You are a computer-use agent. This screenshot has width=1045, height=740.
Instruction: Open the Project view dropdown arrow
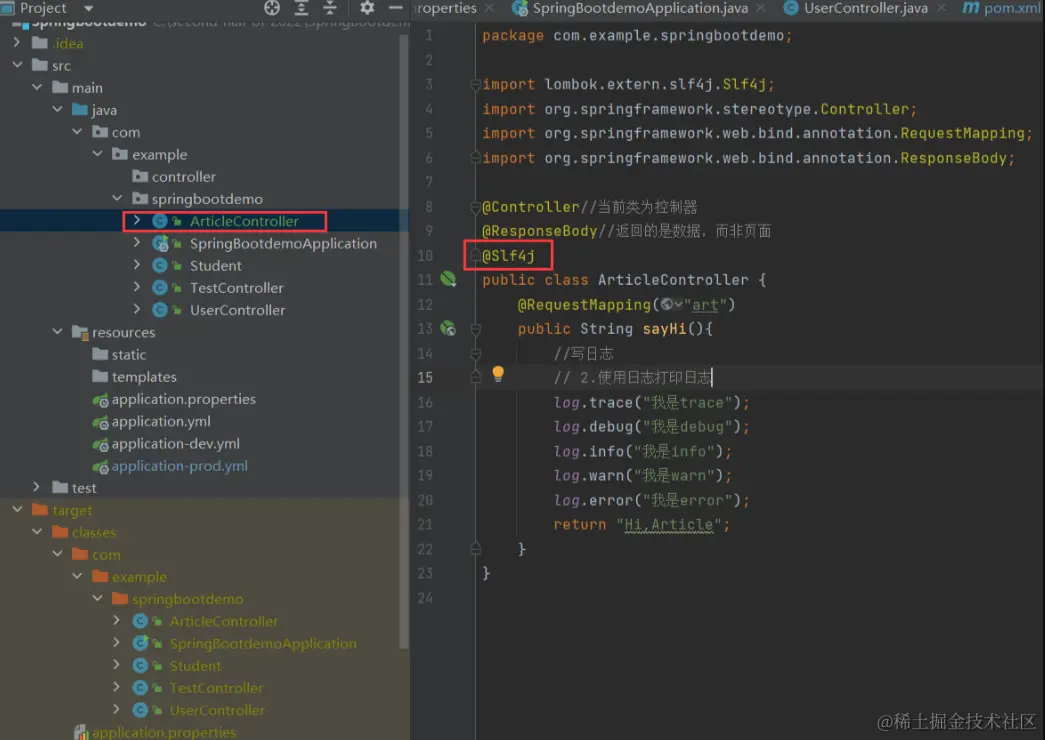(88, 9)
